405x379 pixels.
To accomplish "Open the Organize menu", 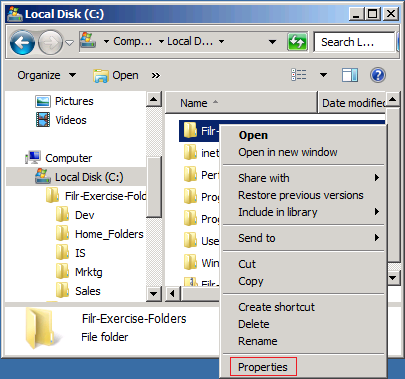I will point(47,75).
